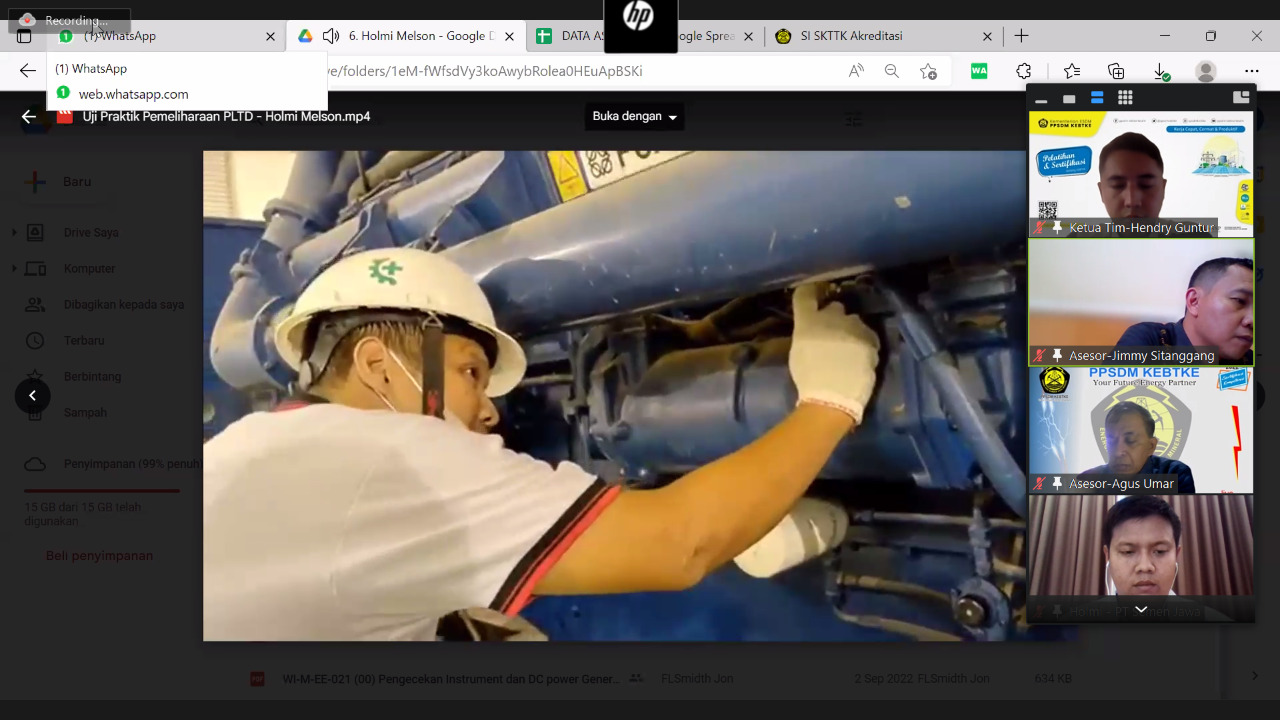Click the muted mic icon on Agus Umar's video
The image size is (1280, 720).
1040,484
